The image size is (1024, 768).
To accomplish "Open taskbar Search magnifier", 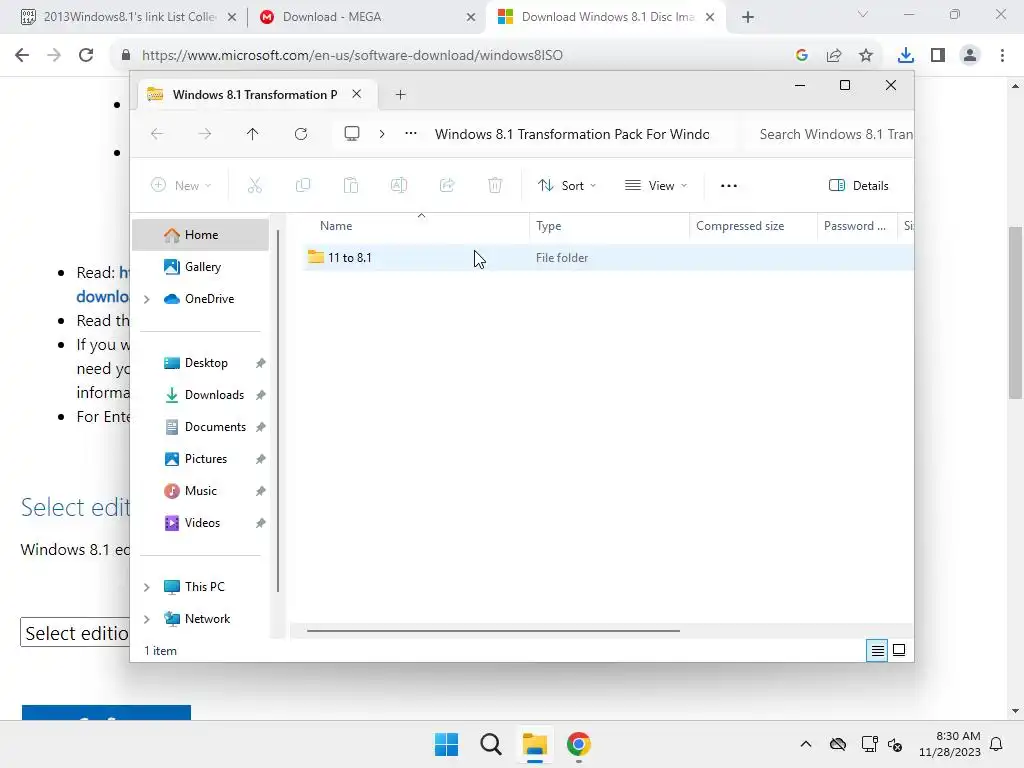I will tap(490, 744).
